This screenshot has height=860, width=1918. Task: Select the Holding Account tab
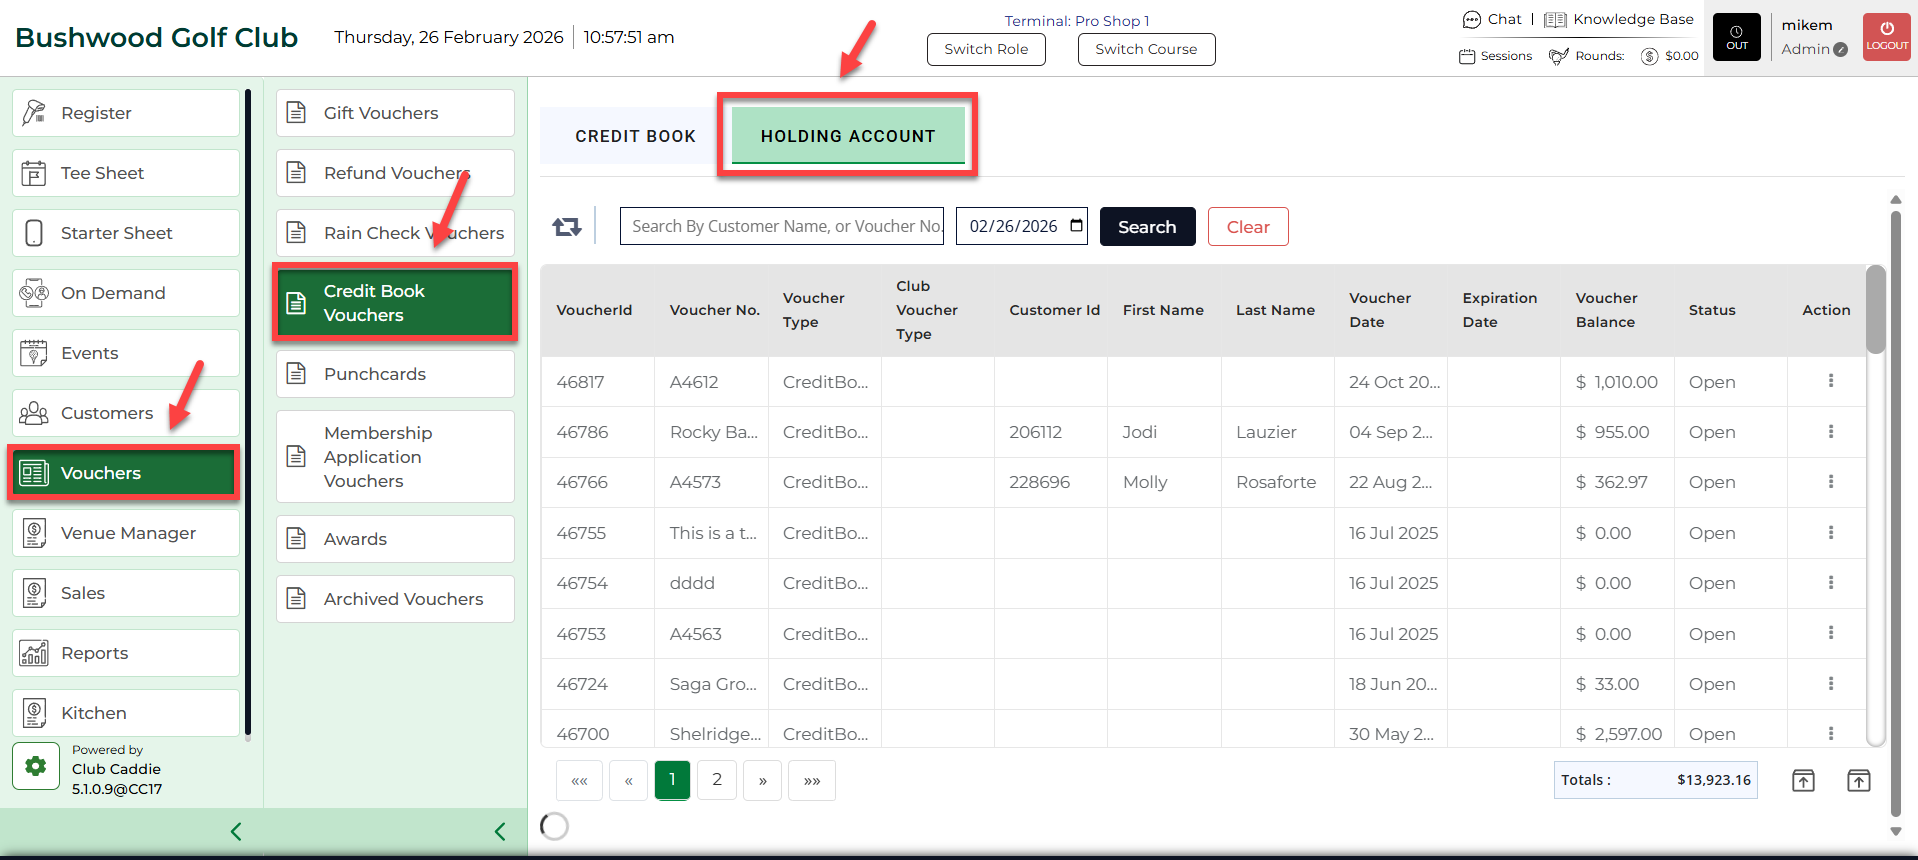pyautogui.click(x=847, y=136)
